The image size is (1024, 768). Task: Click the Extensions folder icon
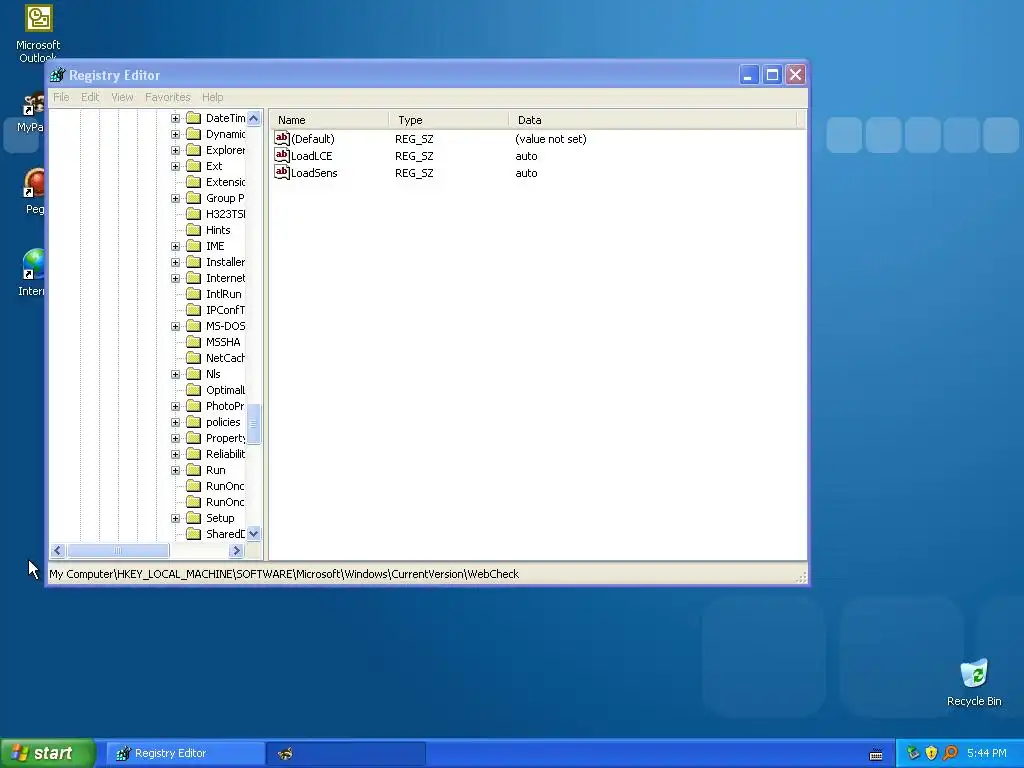click(x=193, y=182)
